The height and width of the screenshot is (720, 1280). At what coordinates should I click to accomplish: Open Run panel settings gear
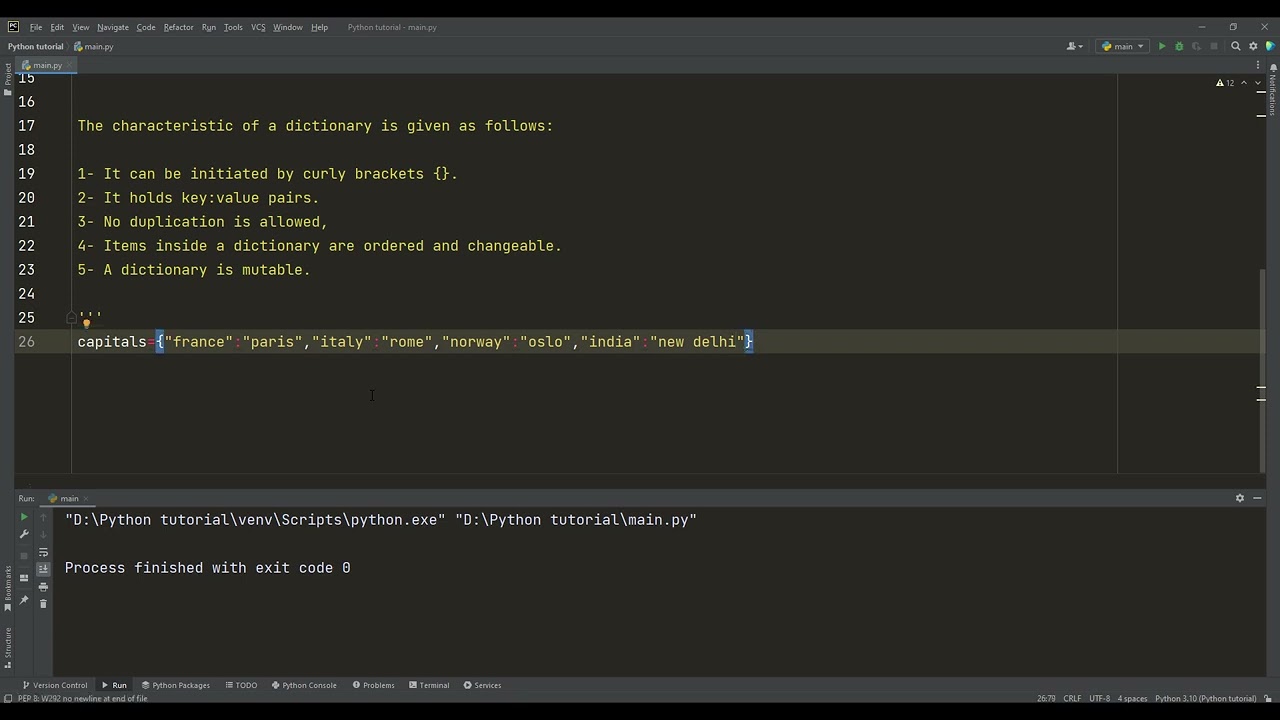(x=1240, y=498)
